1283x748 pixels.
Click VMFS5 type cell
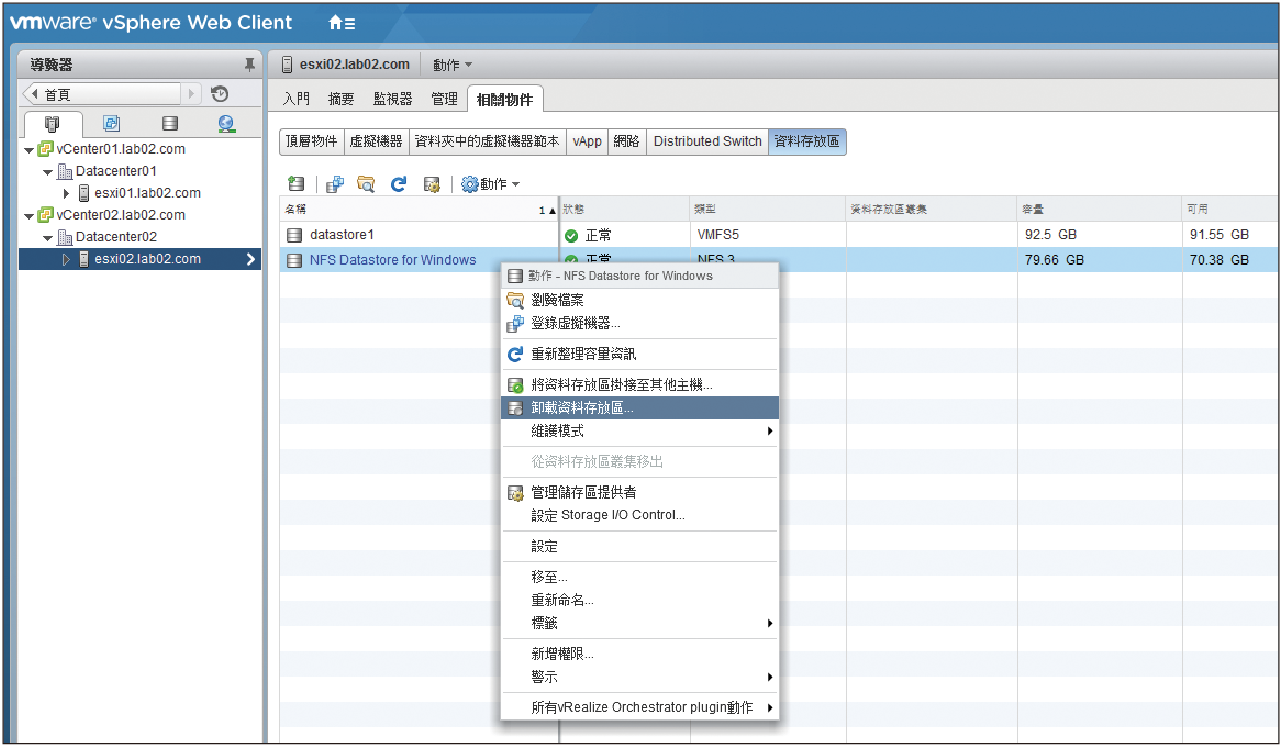click(718, 235)
